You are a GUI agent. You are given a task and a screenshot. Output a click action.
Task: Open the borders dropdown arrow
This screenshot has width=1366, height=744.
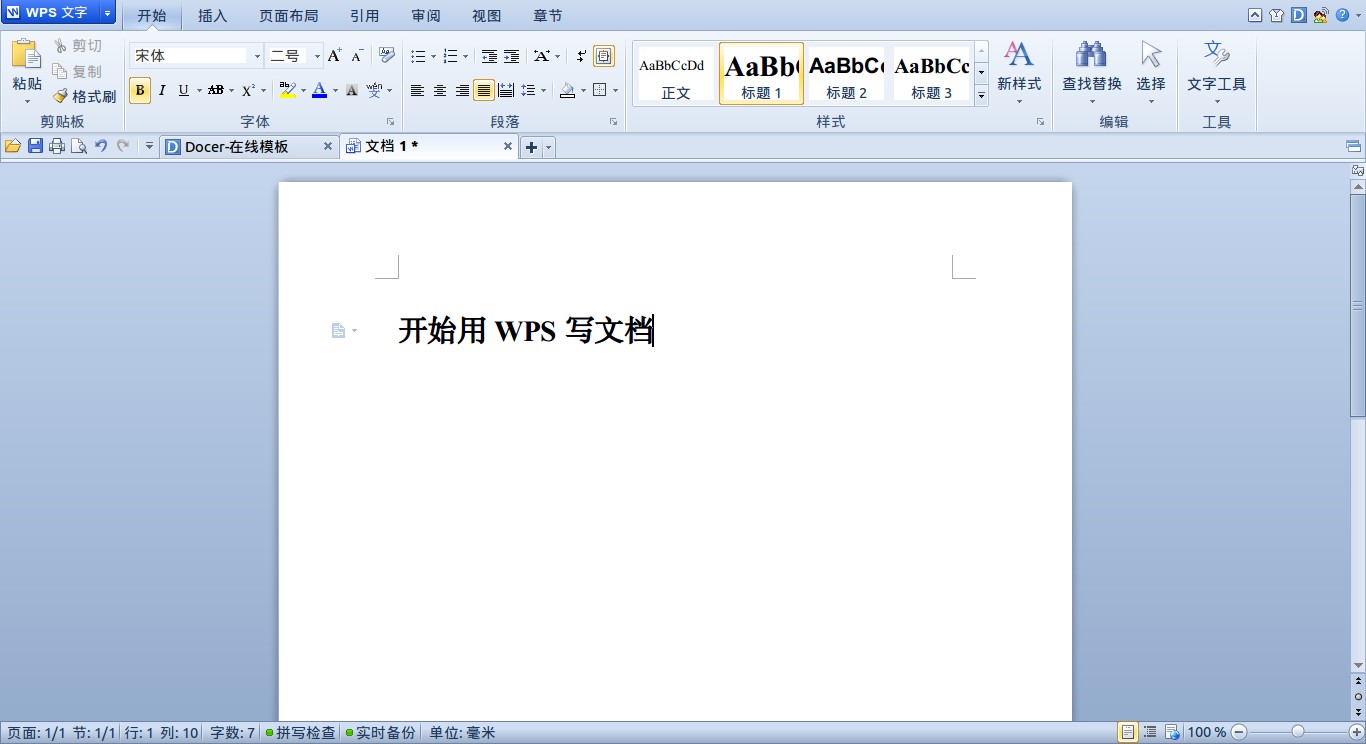pyautogui.click(x=615, y=91)
